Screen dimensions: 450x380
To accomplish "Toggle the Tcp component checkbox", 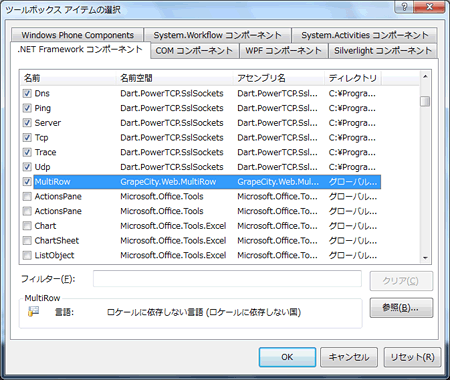I will point(27,137).
